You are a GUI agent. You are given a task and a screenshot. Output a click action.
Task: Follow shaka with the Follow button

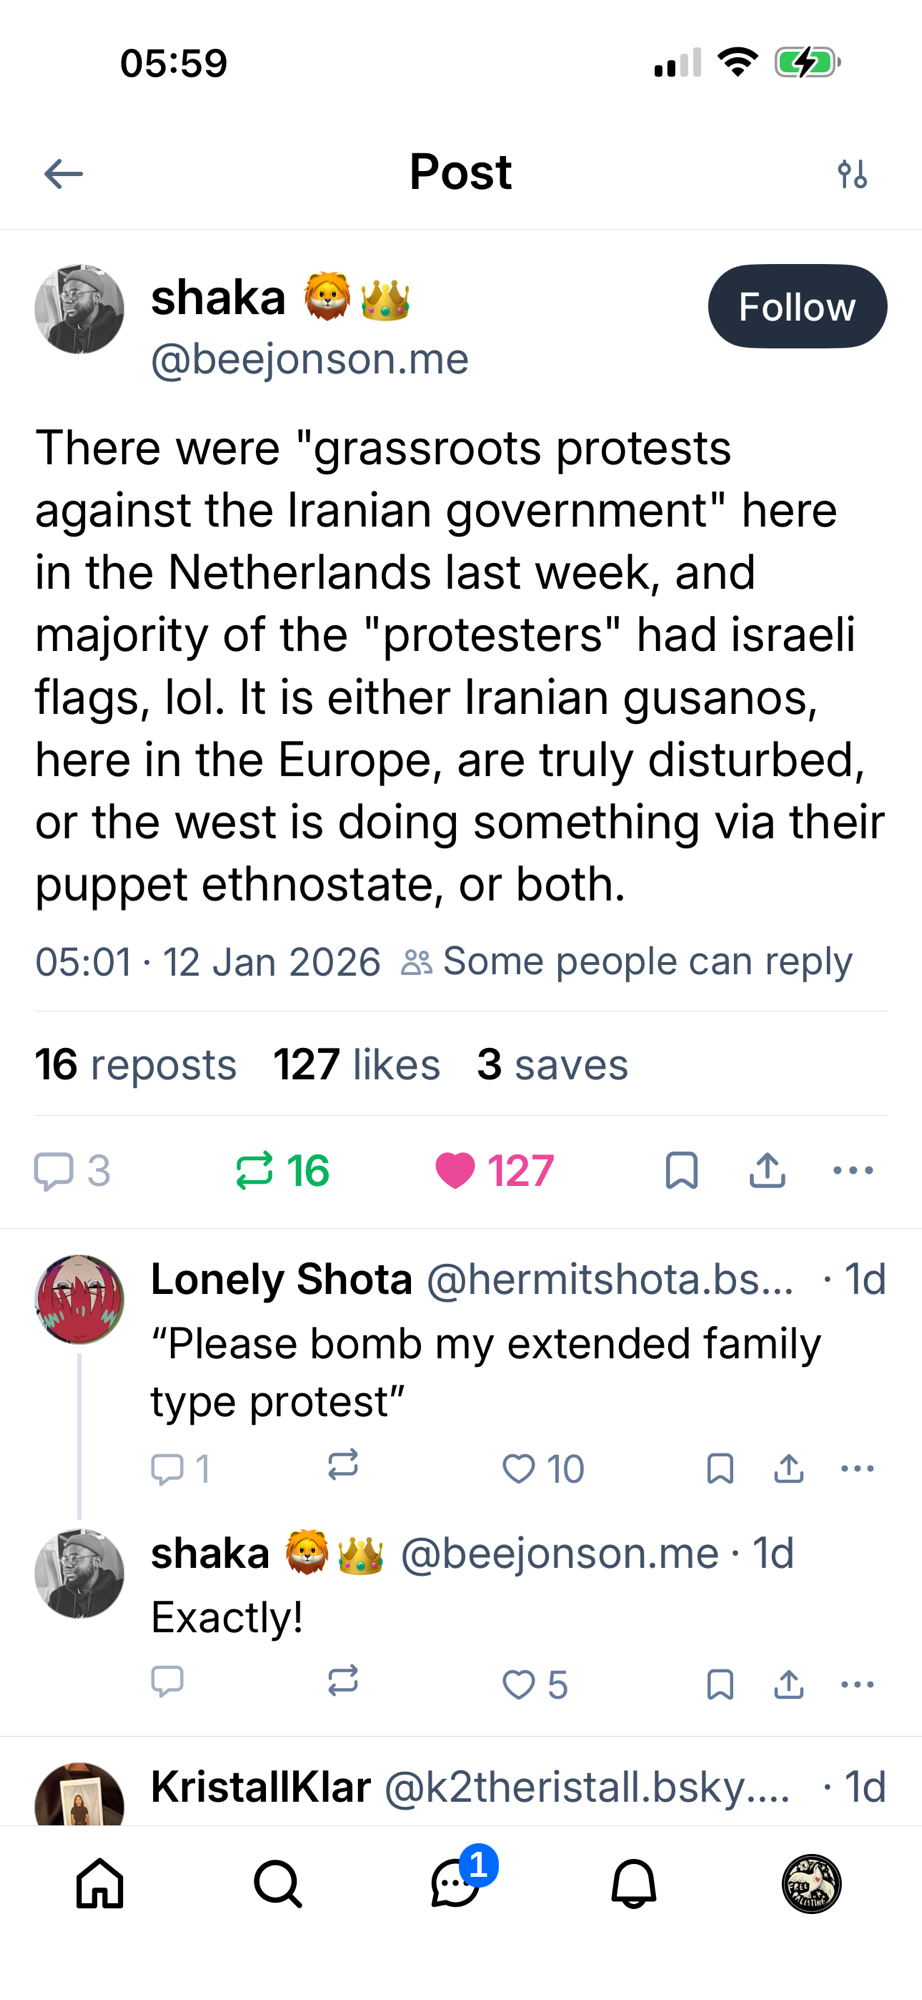click(796, 307)
